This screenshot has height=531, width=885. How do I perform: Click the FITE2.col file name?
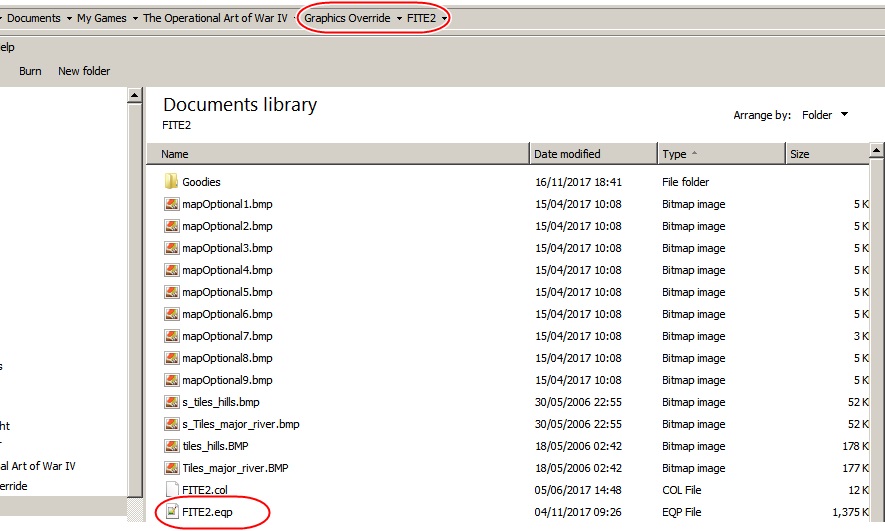(x=205, y=490)
